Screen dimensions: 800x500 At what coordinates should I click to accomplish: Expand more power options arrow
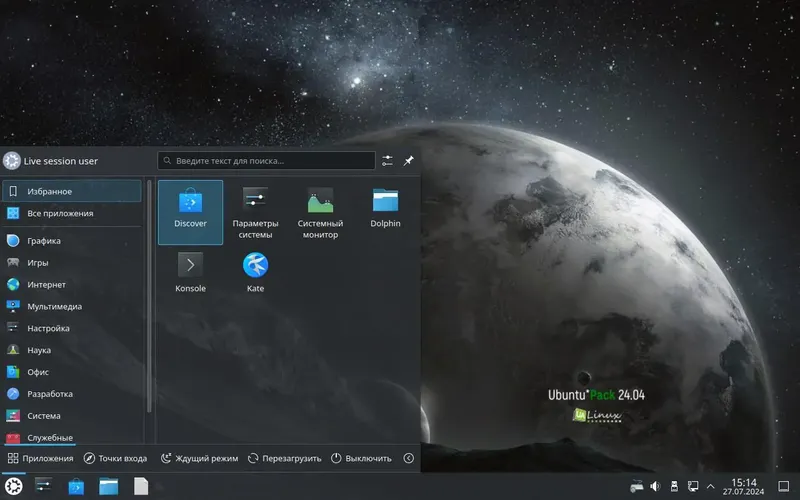coord(409,458)
